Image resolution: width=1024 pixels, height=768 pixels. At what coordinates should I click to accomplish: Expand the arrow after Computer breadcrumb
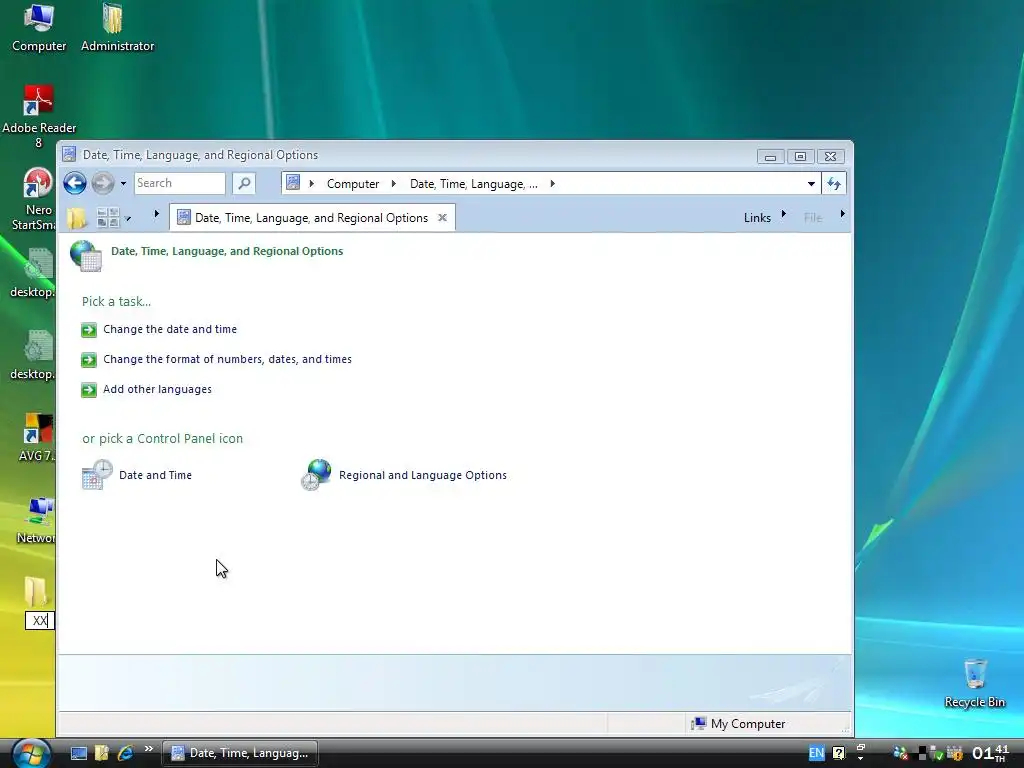pyautogui.click(x=393, y=184)
